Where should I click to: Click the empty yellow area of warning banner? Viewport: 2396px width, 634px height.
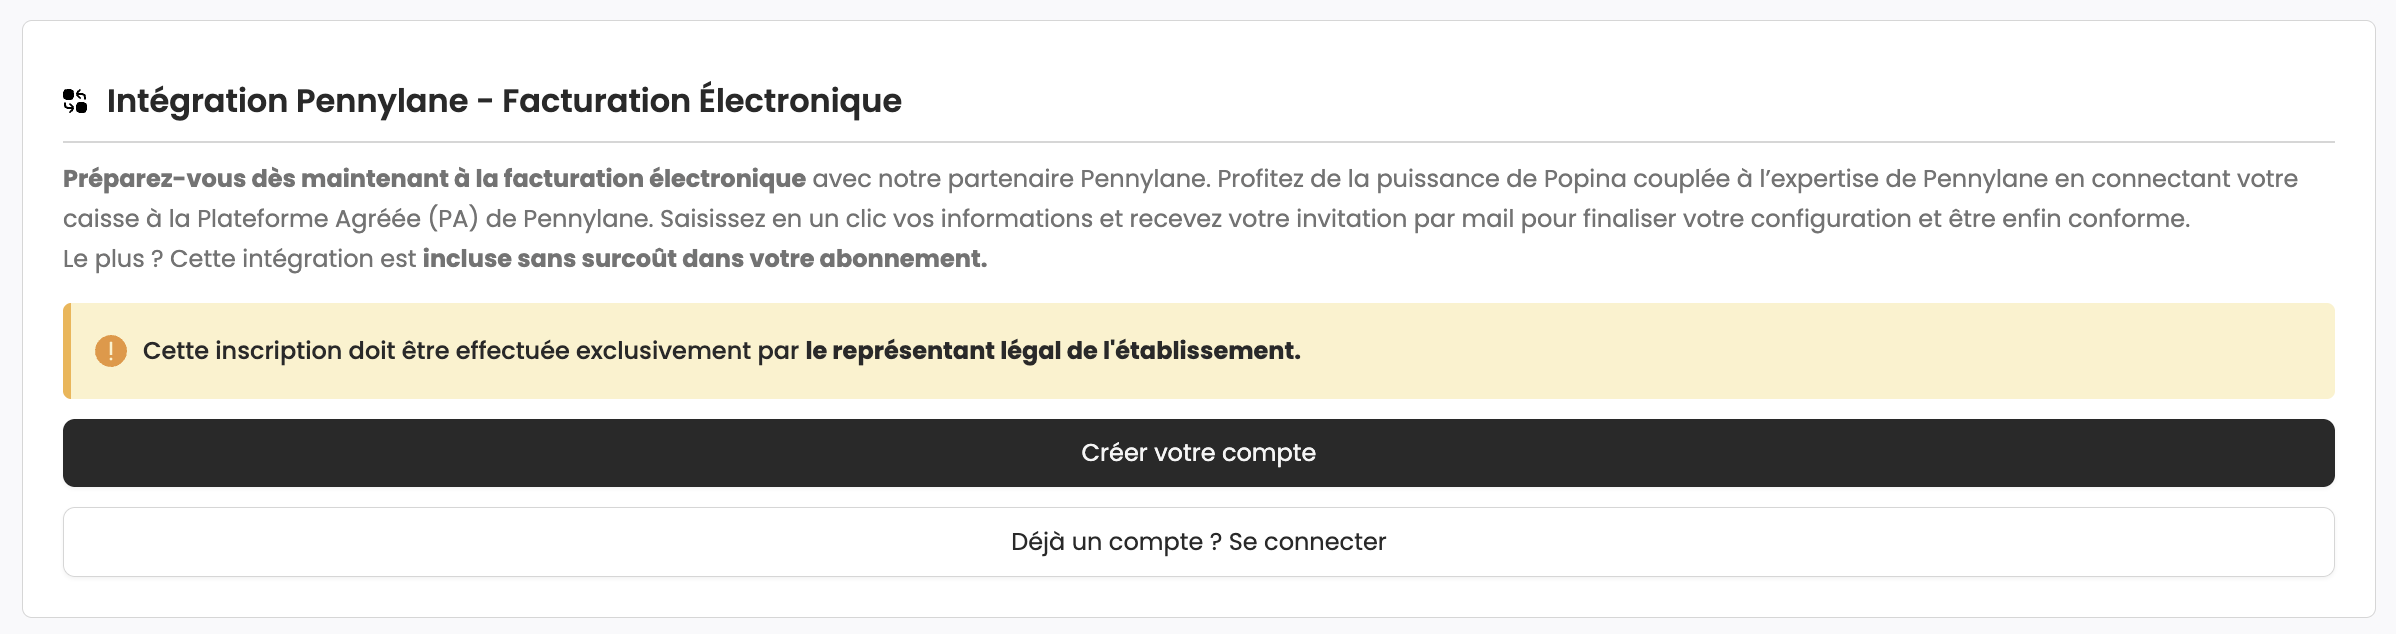click(x=1800, y=351)
